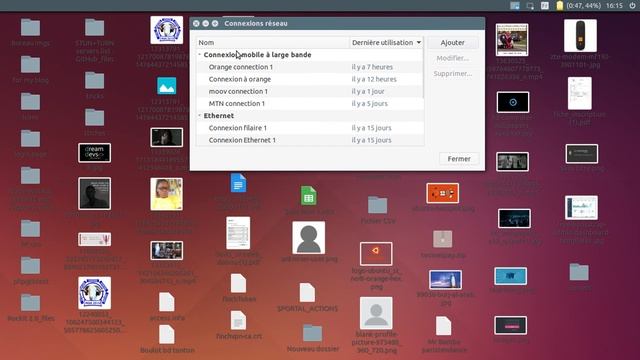Select the blank-profile-picture png thumbnail
The image size is (640, 360).
(376, 313)
